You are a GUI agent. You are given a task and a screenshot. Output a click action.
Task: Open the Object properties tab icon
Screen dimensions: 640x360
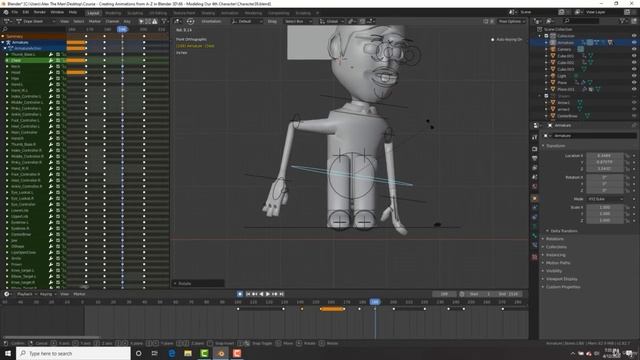[535, 199]
